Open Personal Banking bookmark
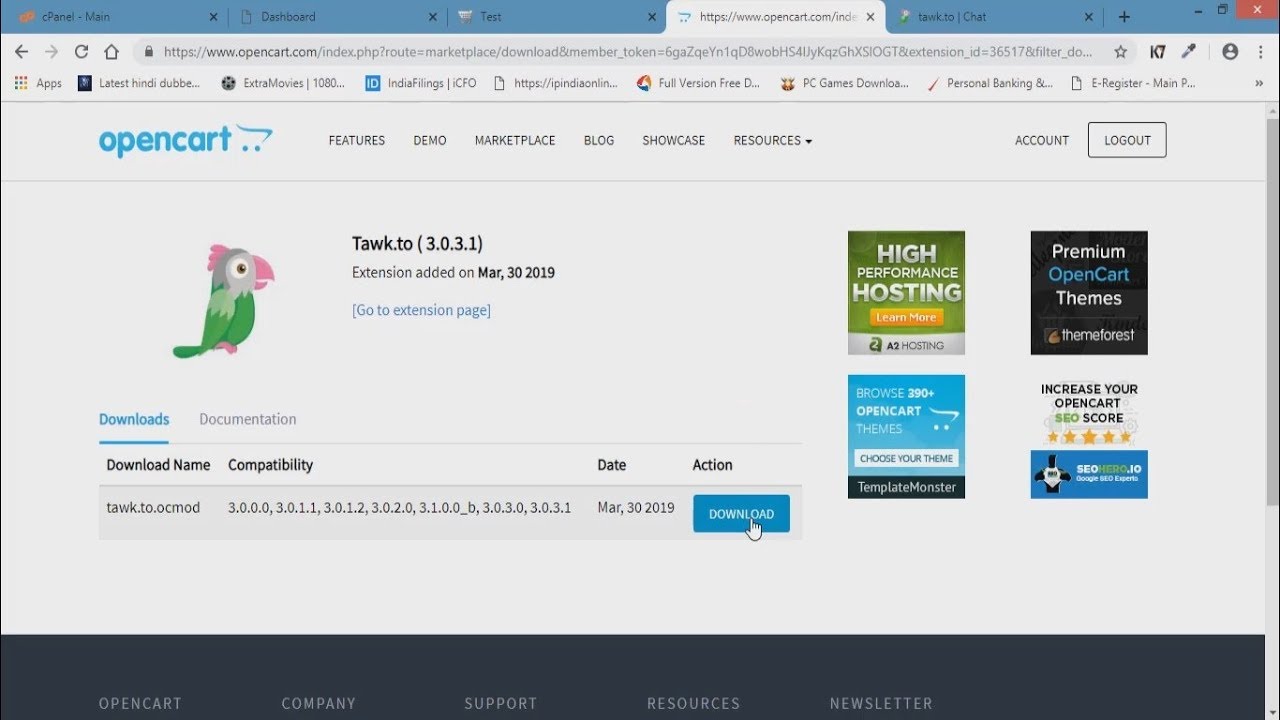The height and width of the screenshot is (720, 1280). pos(990,83)
